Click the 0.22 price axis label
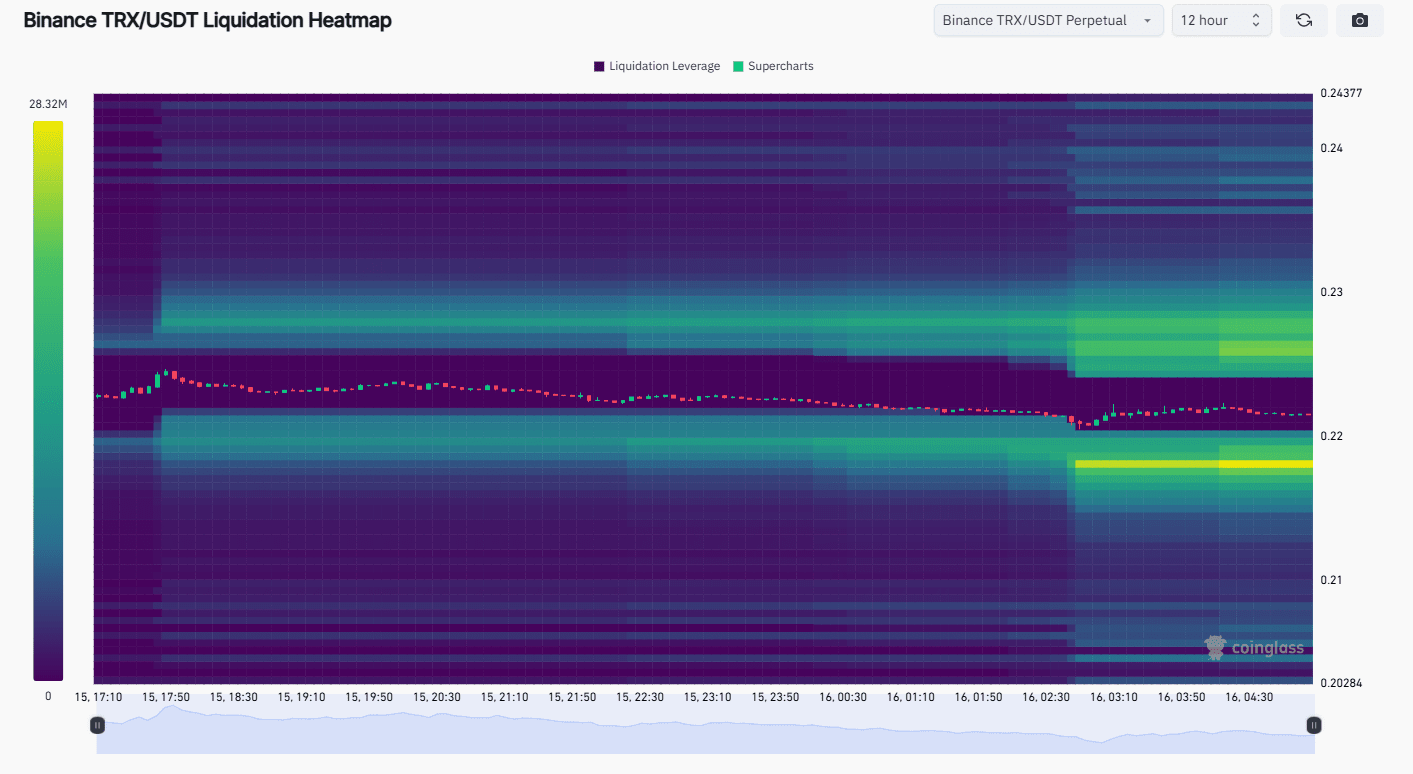 click(1332, 436)
